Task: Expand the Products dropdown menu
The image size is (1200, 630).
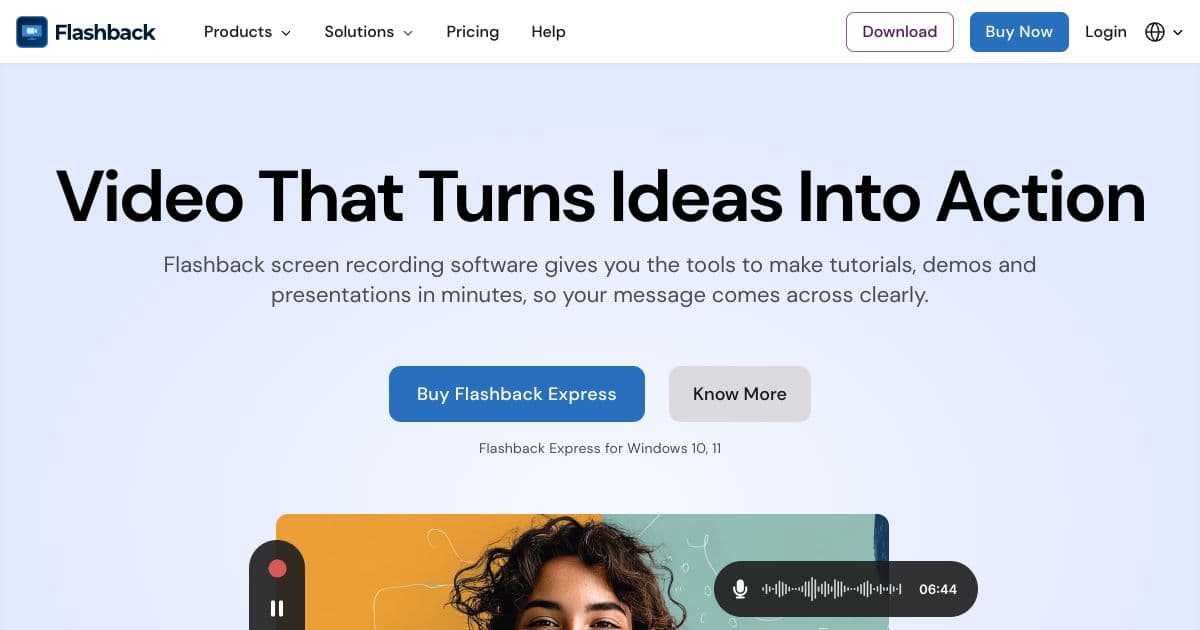Action: point(247,32)
